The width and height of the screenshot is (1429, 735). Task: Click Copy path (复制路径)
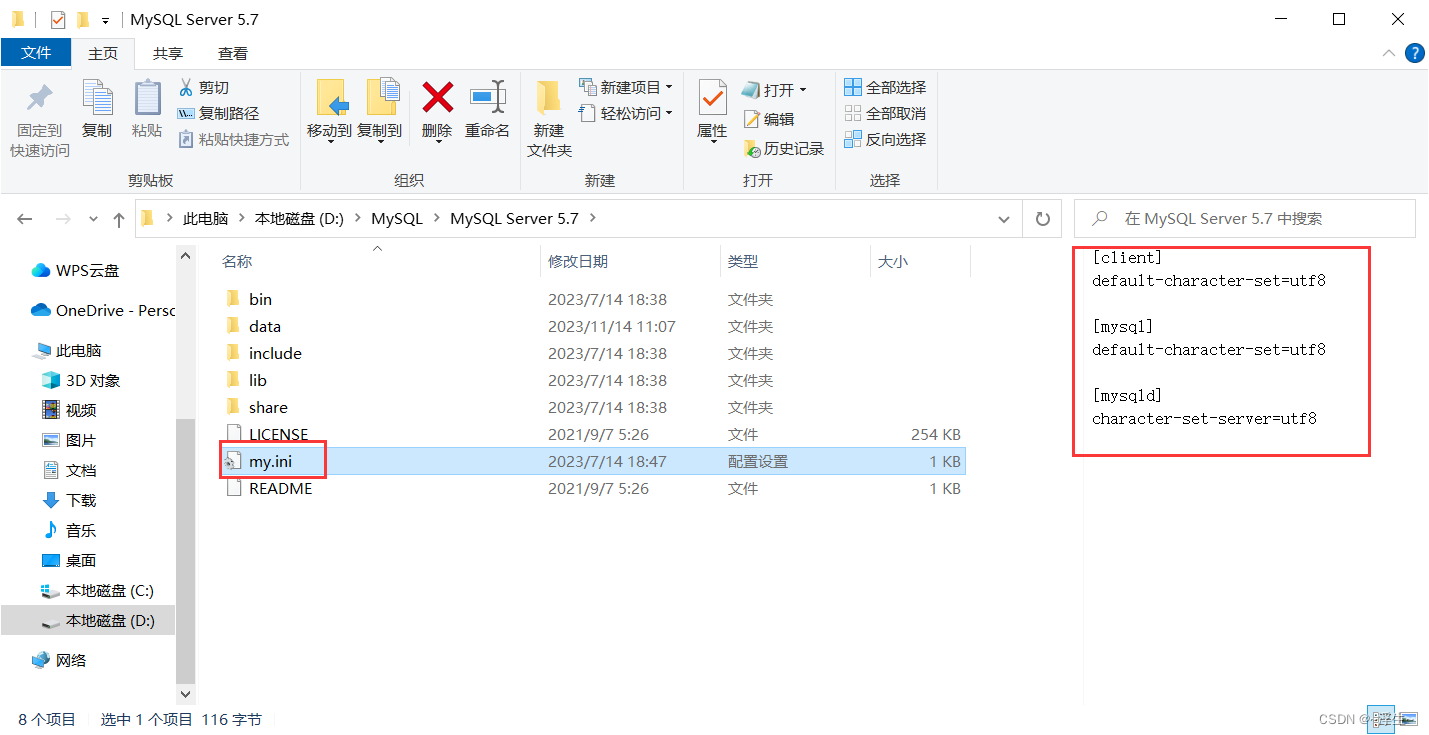(218, 114)
